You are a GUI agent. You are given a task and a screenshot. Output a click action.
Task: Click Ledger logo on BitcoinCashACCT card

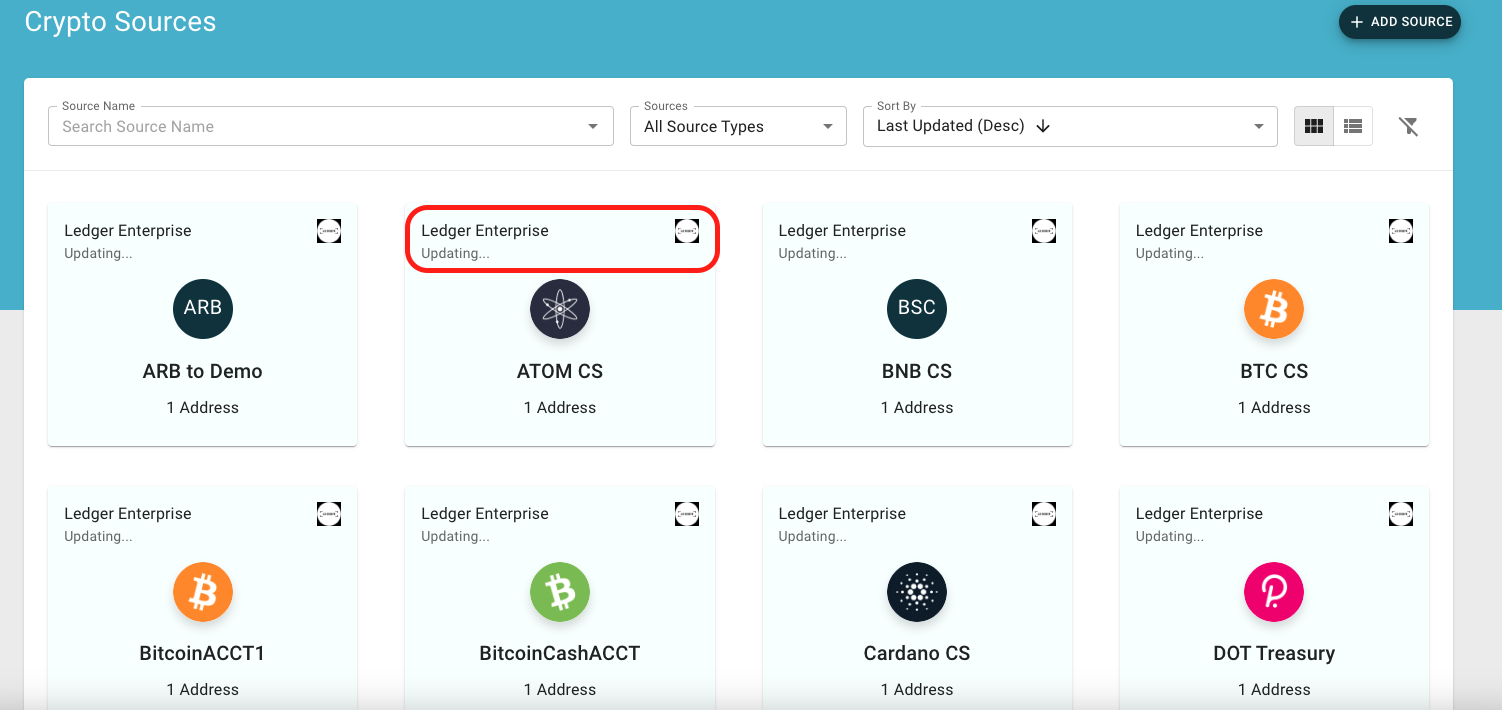(687, 514)
